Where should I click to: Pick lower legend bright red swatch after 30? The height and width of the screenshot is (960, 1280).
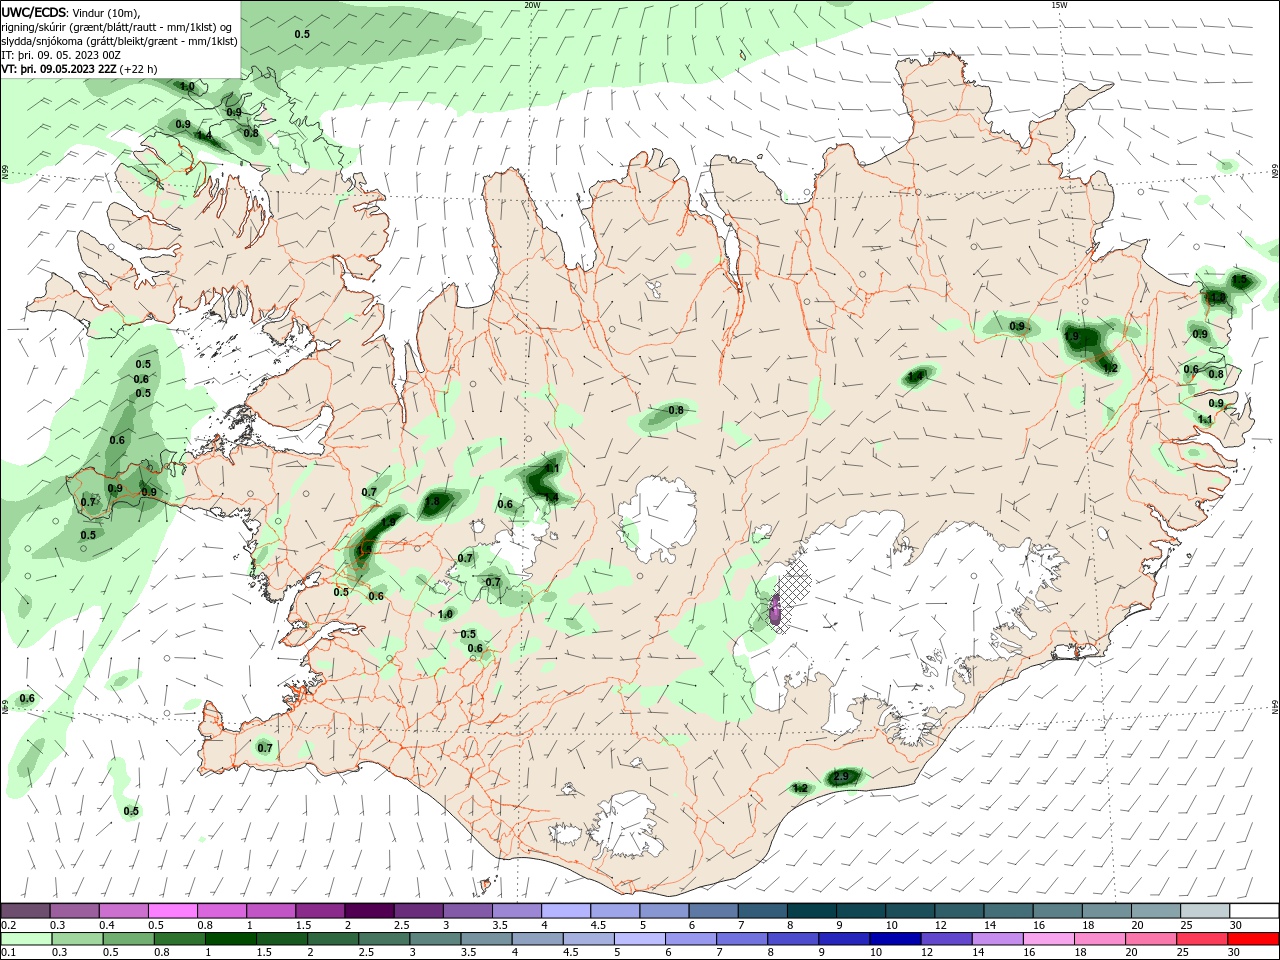1252,939
